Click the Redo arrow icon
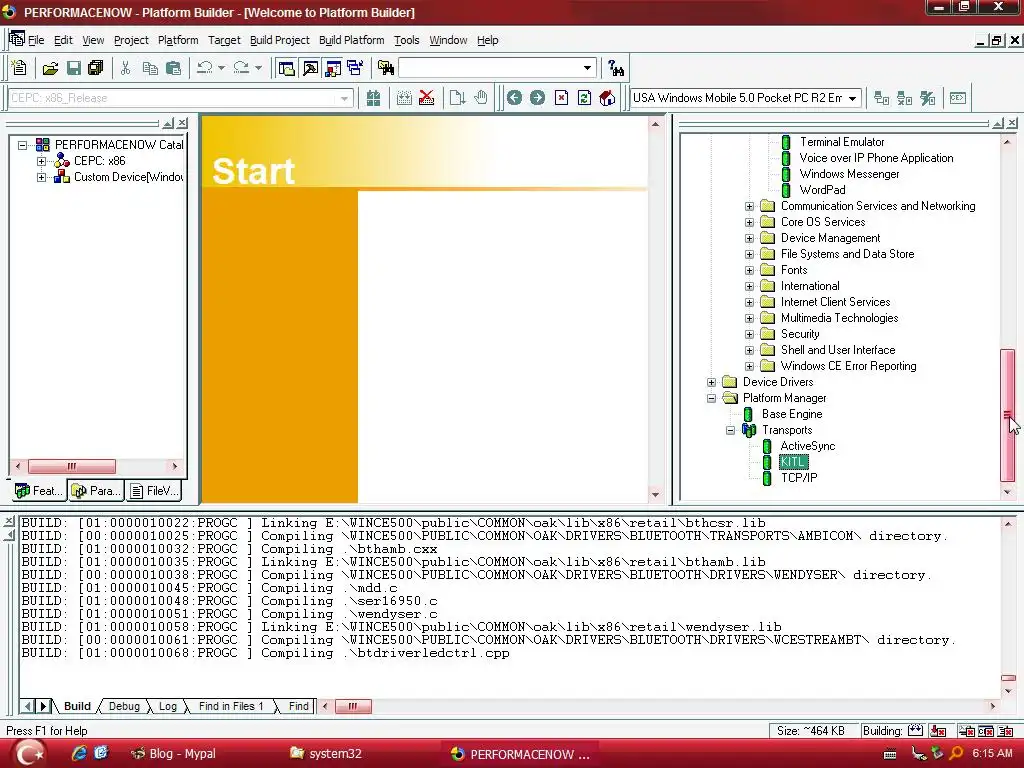 point(241,68)
